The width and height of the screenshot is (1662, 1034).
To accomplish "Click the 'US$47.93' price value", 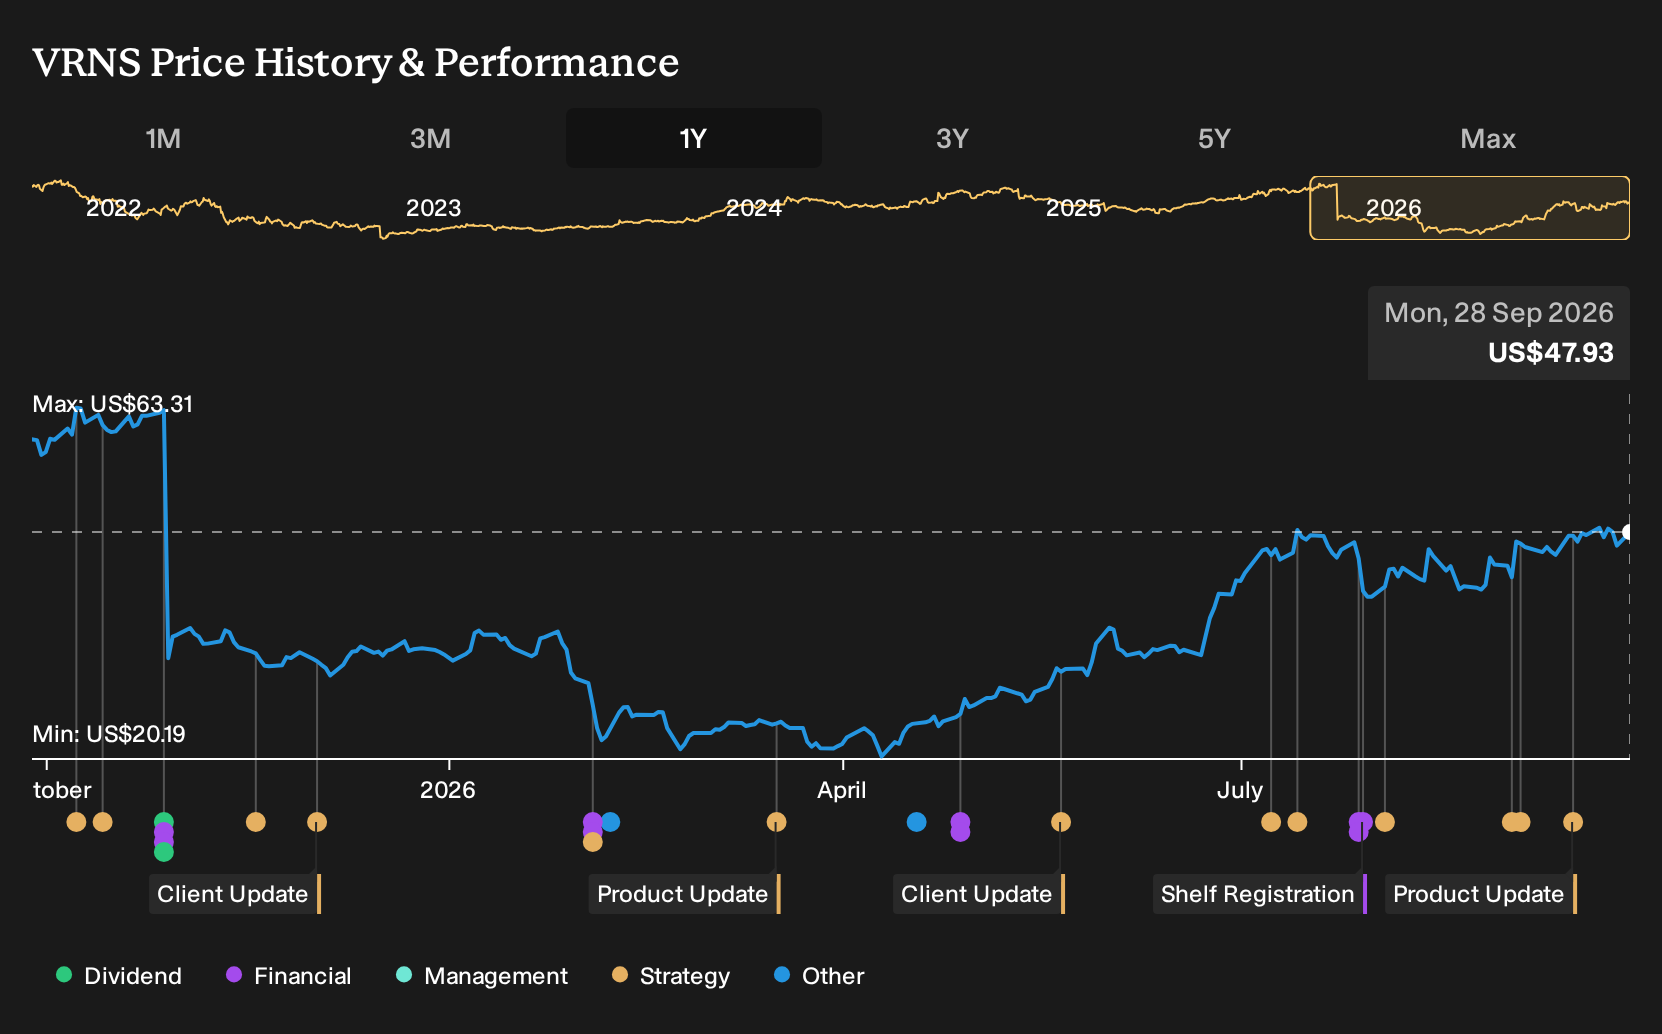I will click(x=1551, y=353).
